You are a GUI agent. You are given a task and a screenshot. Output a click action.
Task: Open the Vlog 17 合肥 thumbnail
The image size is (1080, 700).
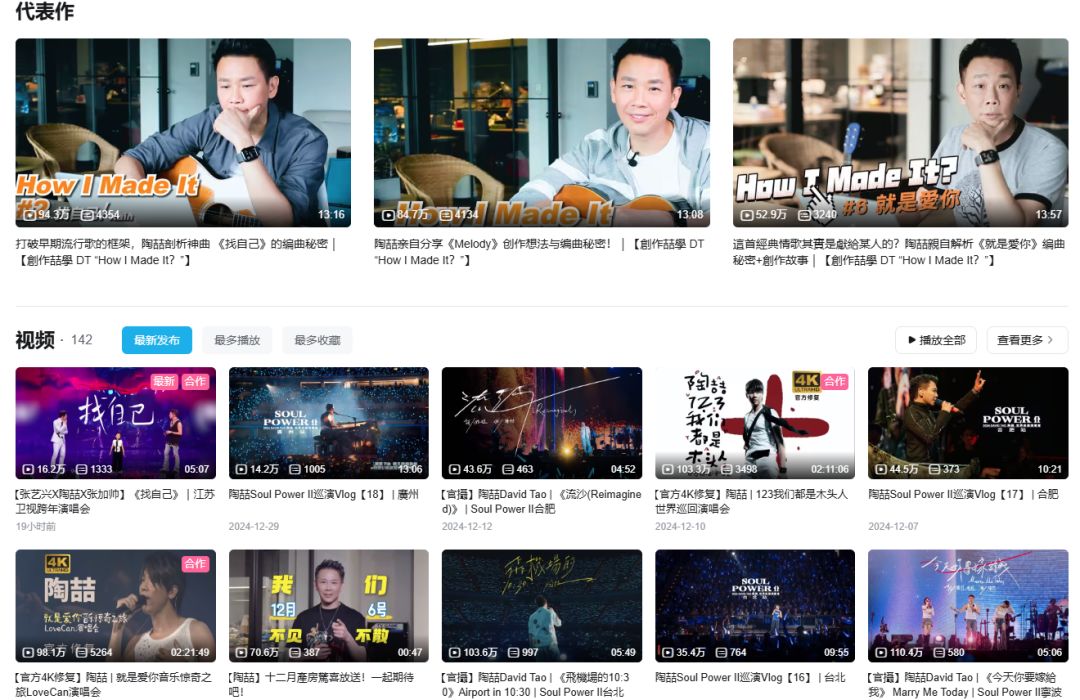coord(968,423)
